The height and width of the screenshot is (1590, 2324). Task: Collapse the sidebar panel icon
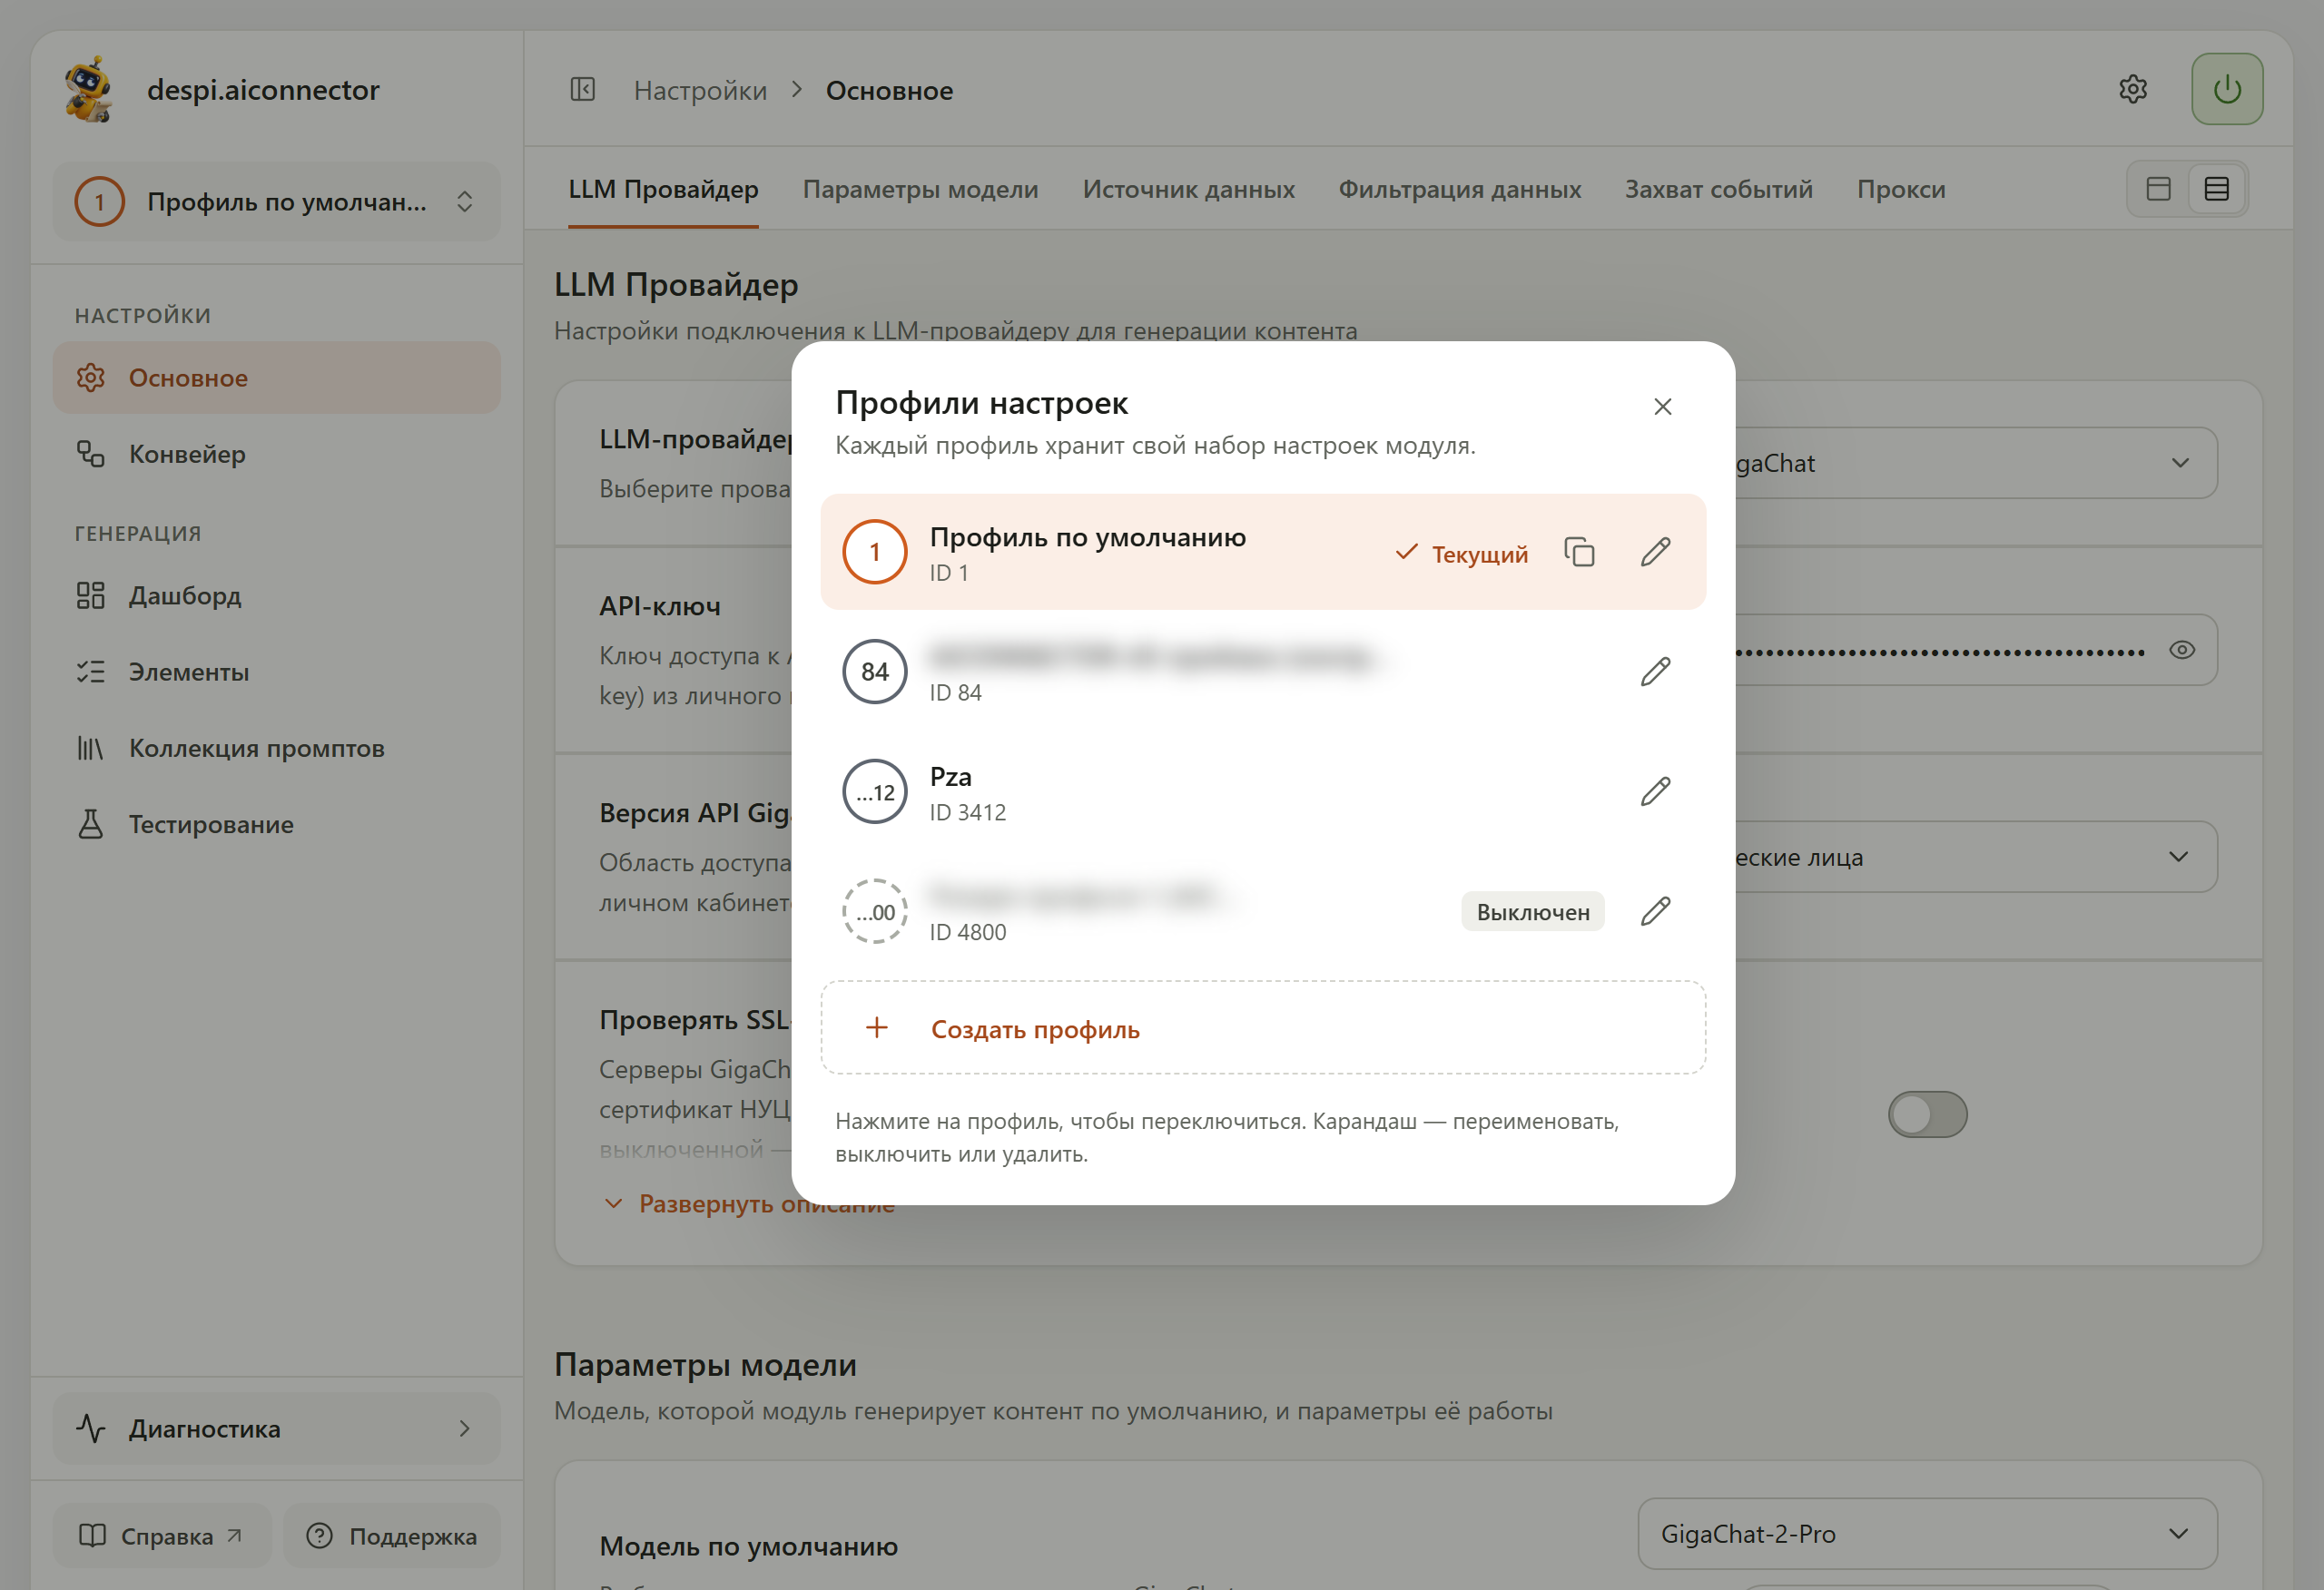[583, 90]
